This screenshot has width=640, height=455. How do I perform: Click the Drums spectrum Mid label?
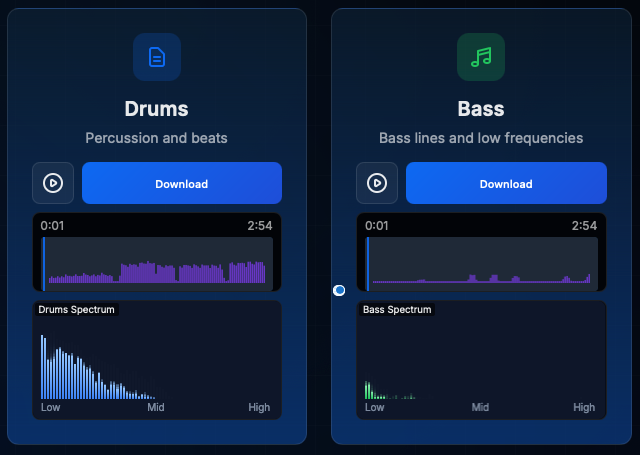156,407
